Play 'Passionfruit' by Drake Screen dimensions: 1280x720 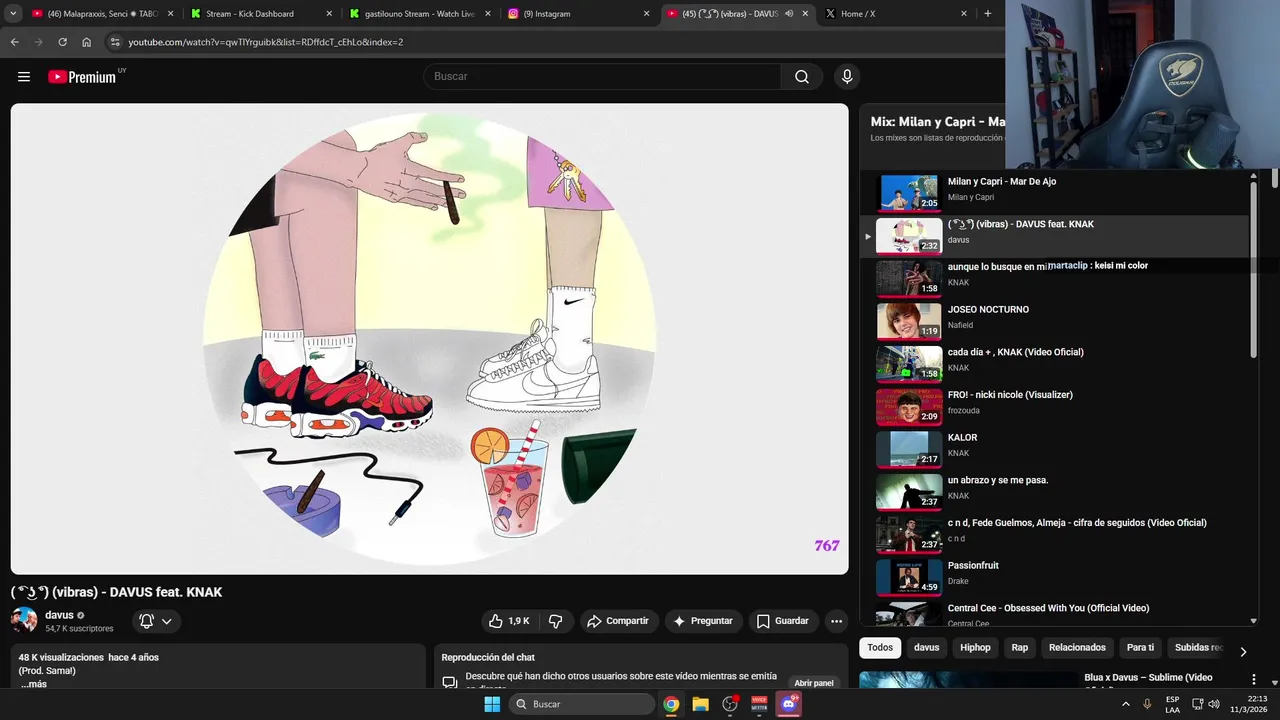pyautogui.click(x=1054, y=578)
